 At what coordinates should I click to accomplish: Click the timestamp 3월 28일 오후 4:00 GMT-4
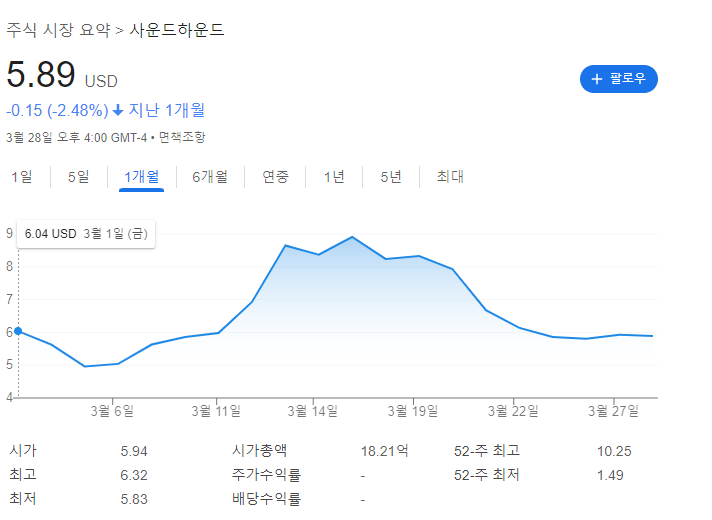77,137
